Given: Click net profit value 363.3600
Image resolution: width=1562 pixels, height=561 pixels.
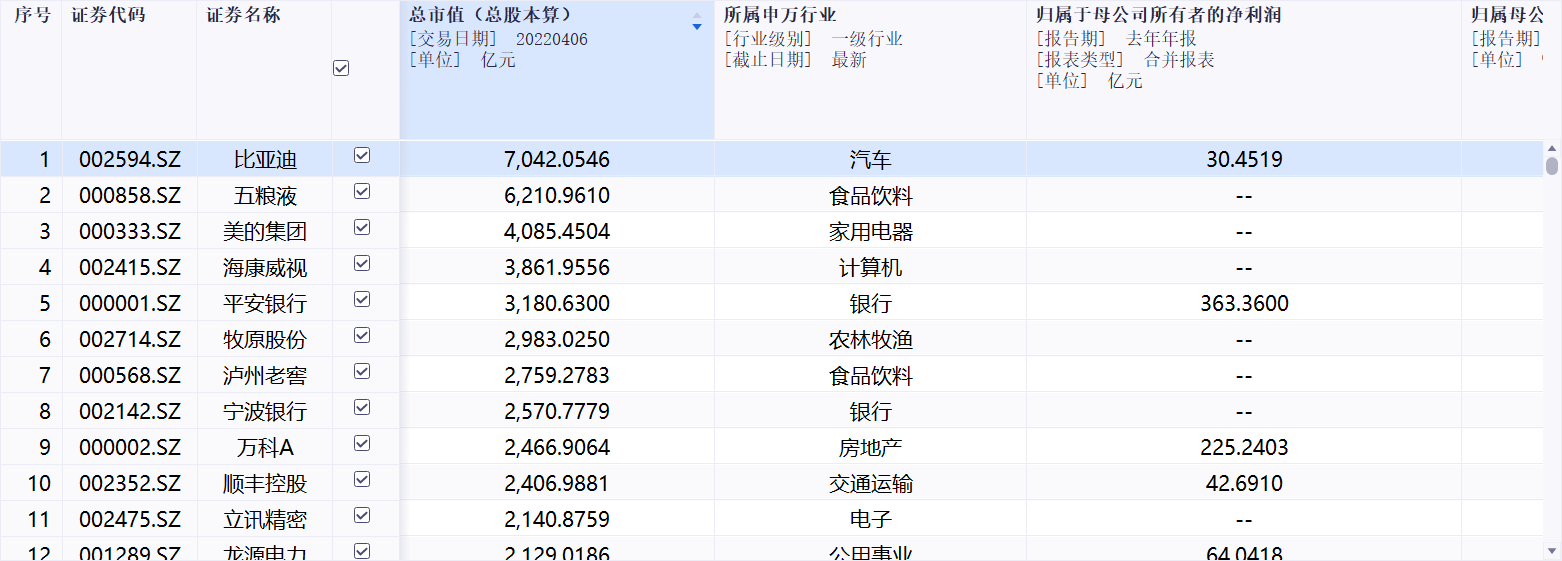Looking at the screenshot, I should coord(1244,304).
